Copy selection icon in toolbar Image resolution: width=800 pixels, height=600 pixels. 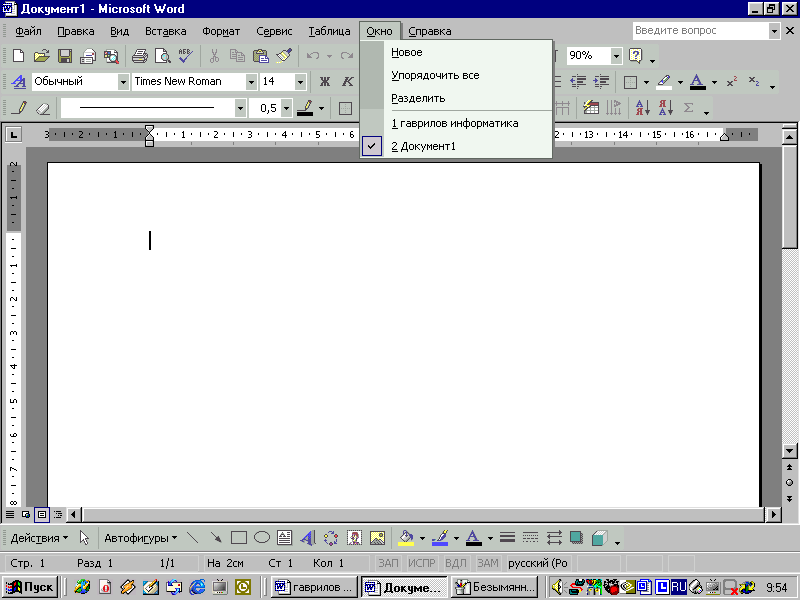tap(237, 55)
